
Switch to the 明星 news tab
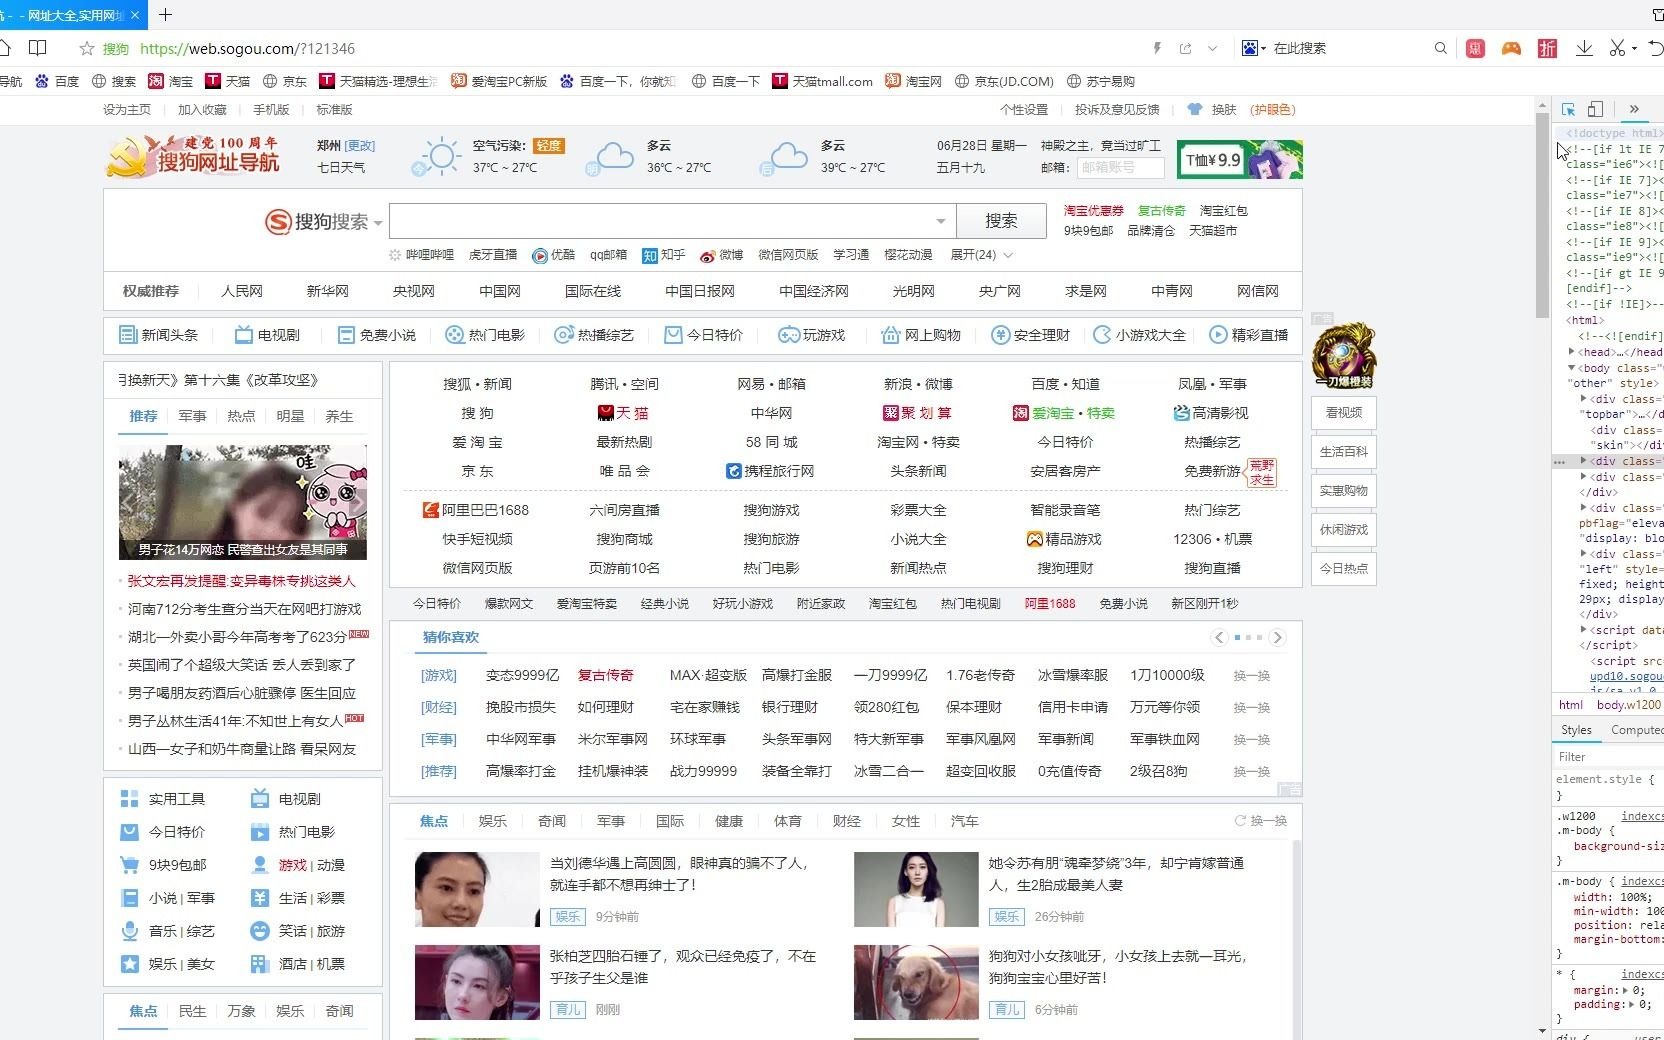pyautogui.click(x=290, y=416)
